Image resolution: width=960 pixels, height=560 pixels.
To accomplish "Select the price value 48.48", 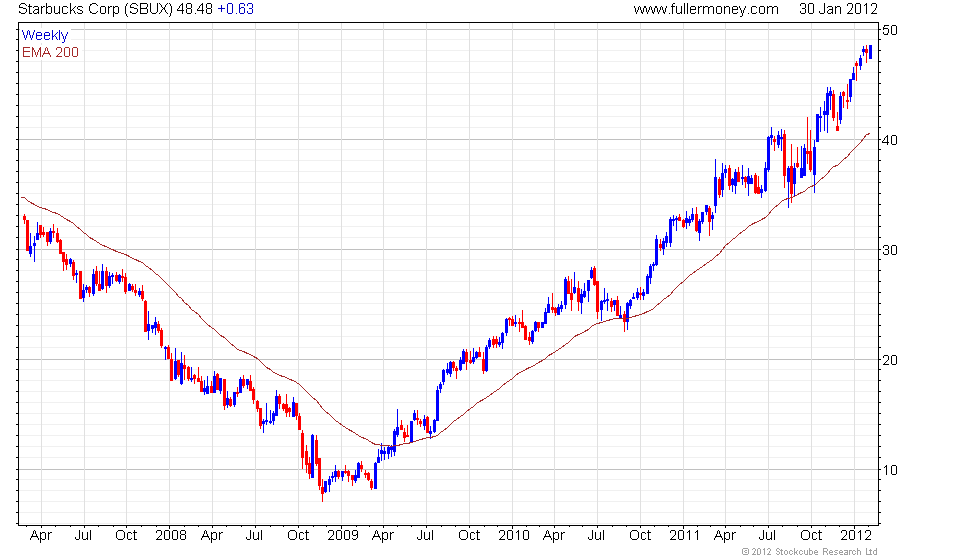I will pos(195,9).
